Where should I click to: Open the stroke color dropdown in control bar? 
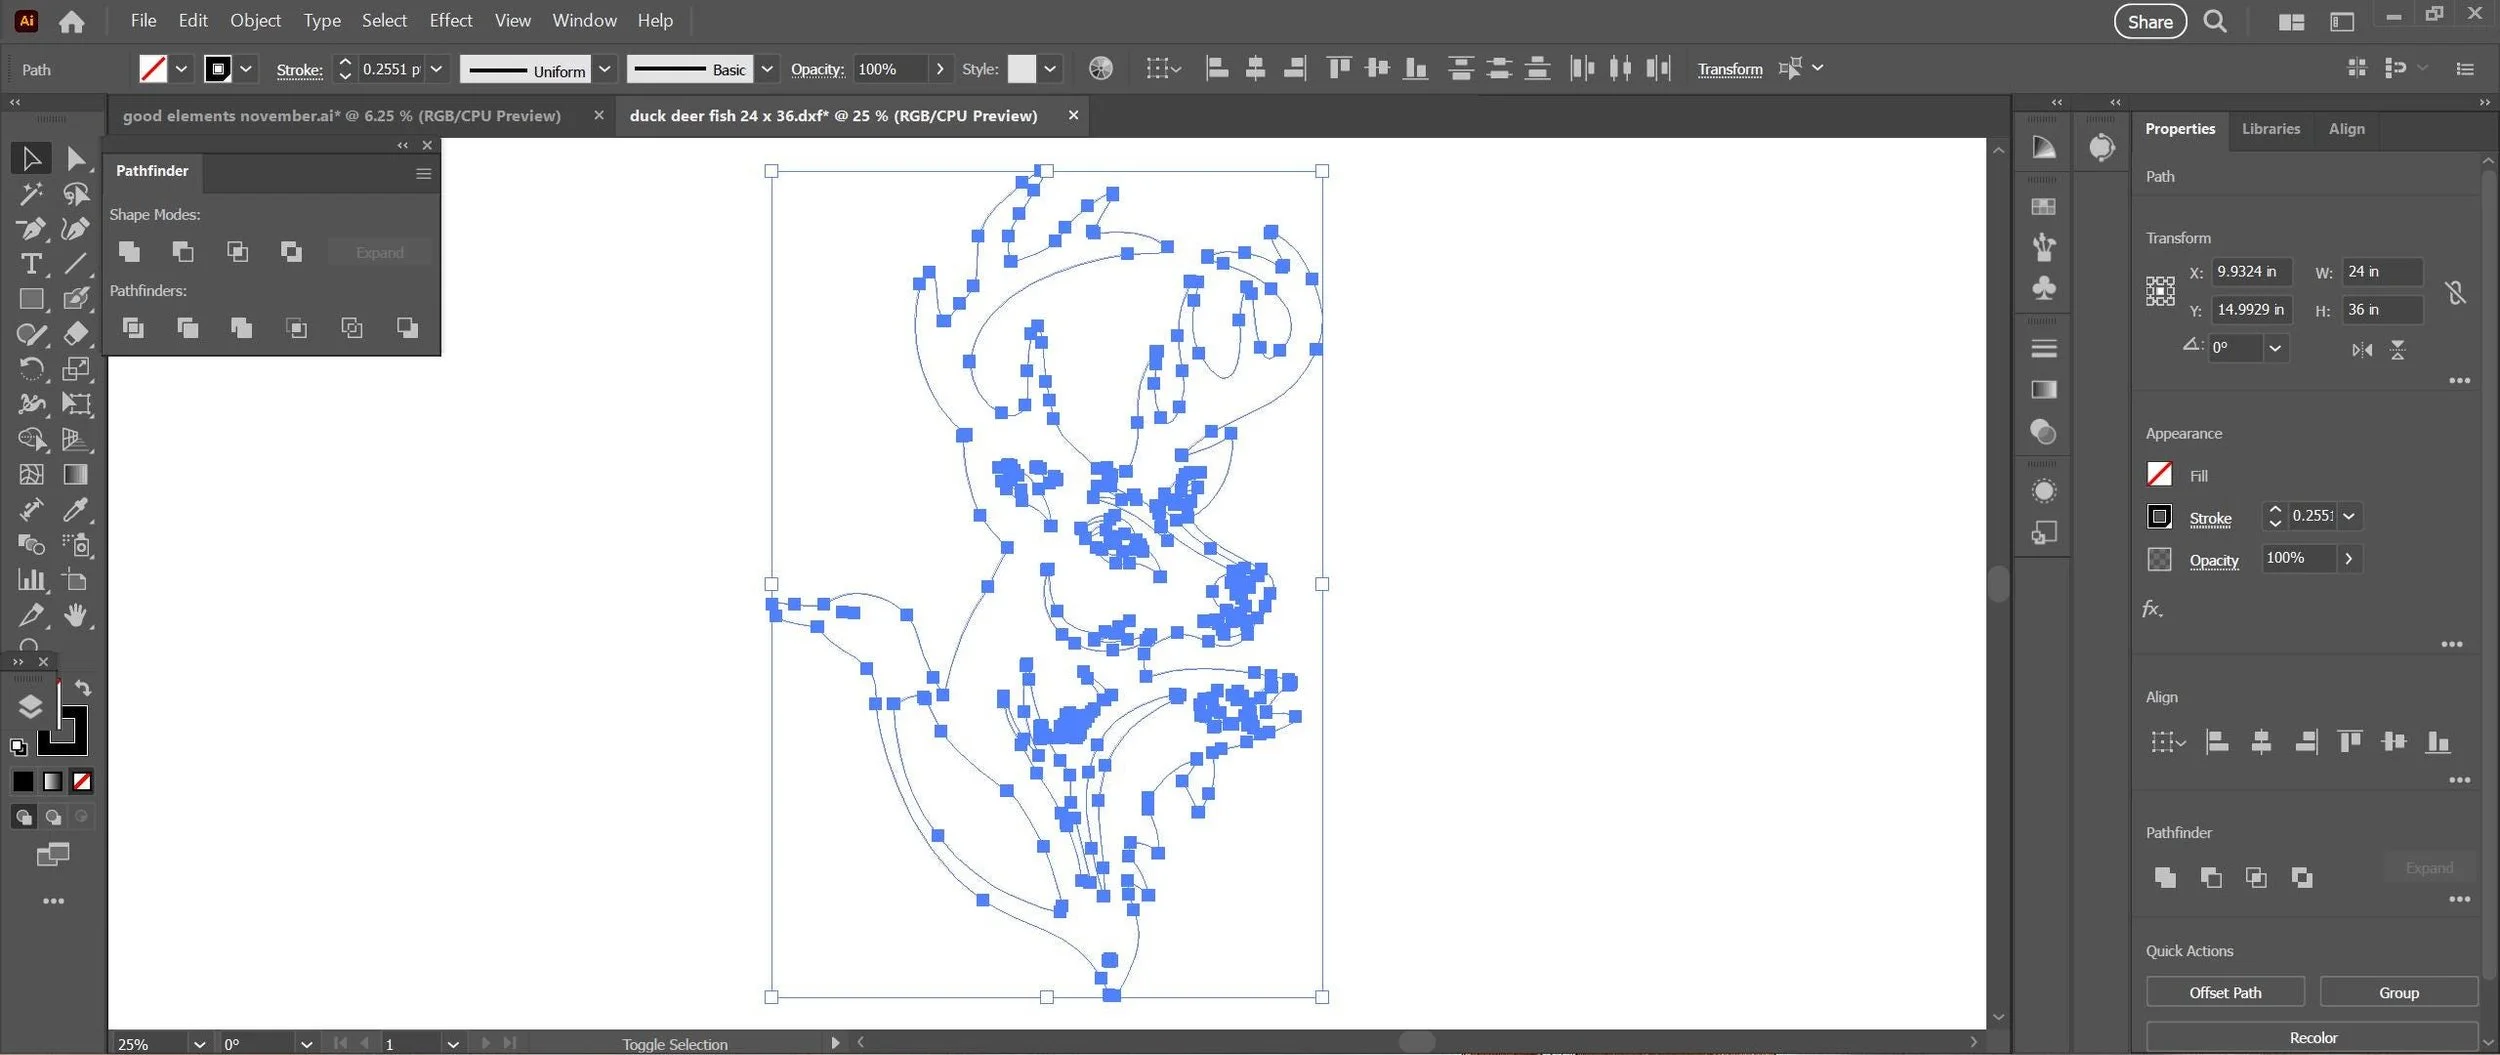246,69
